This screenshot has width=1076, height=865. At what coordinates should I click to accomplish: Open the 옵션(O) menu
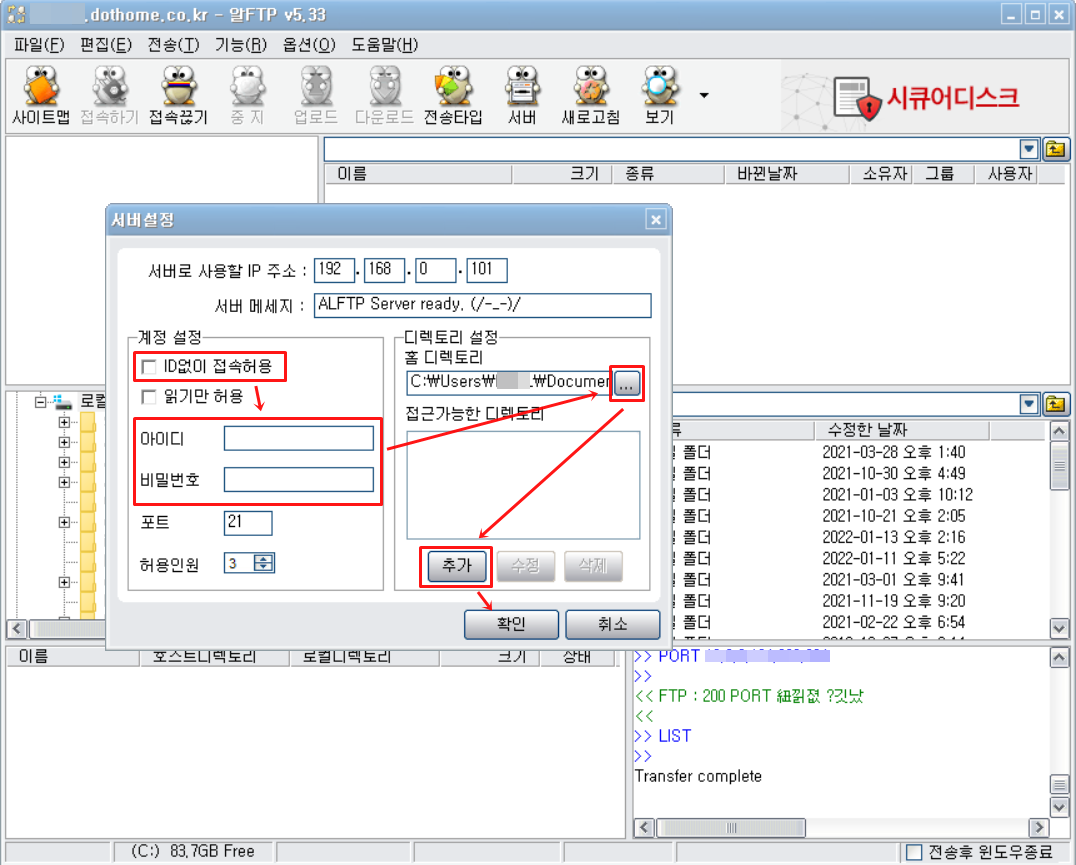click(309, 45)
